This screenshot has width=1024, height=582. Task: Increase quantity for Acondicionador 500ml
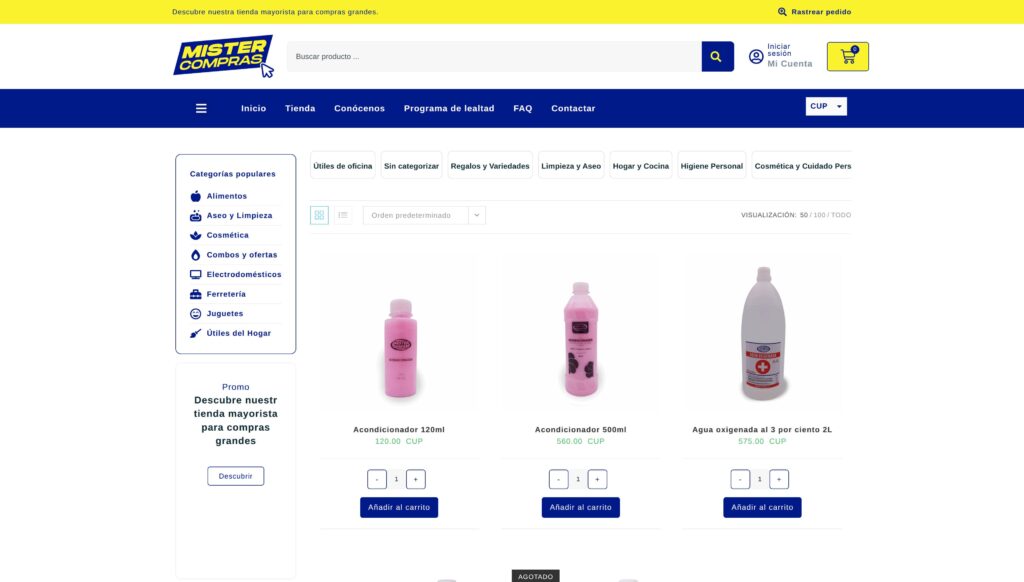pos(597,479)
